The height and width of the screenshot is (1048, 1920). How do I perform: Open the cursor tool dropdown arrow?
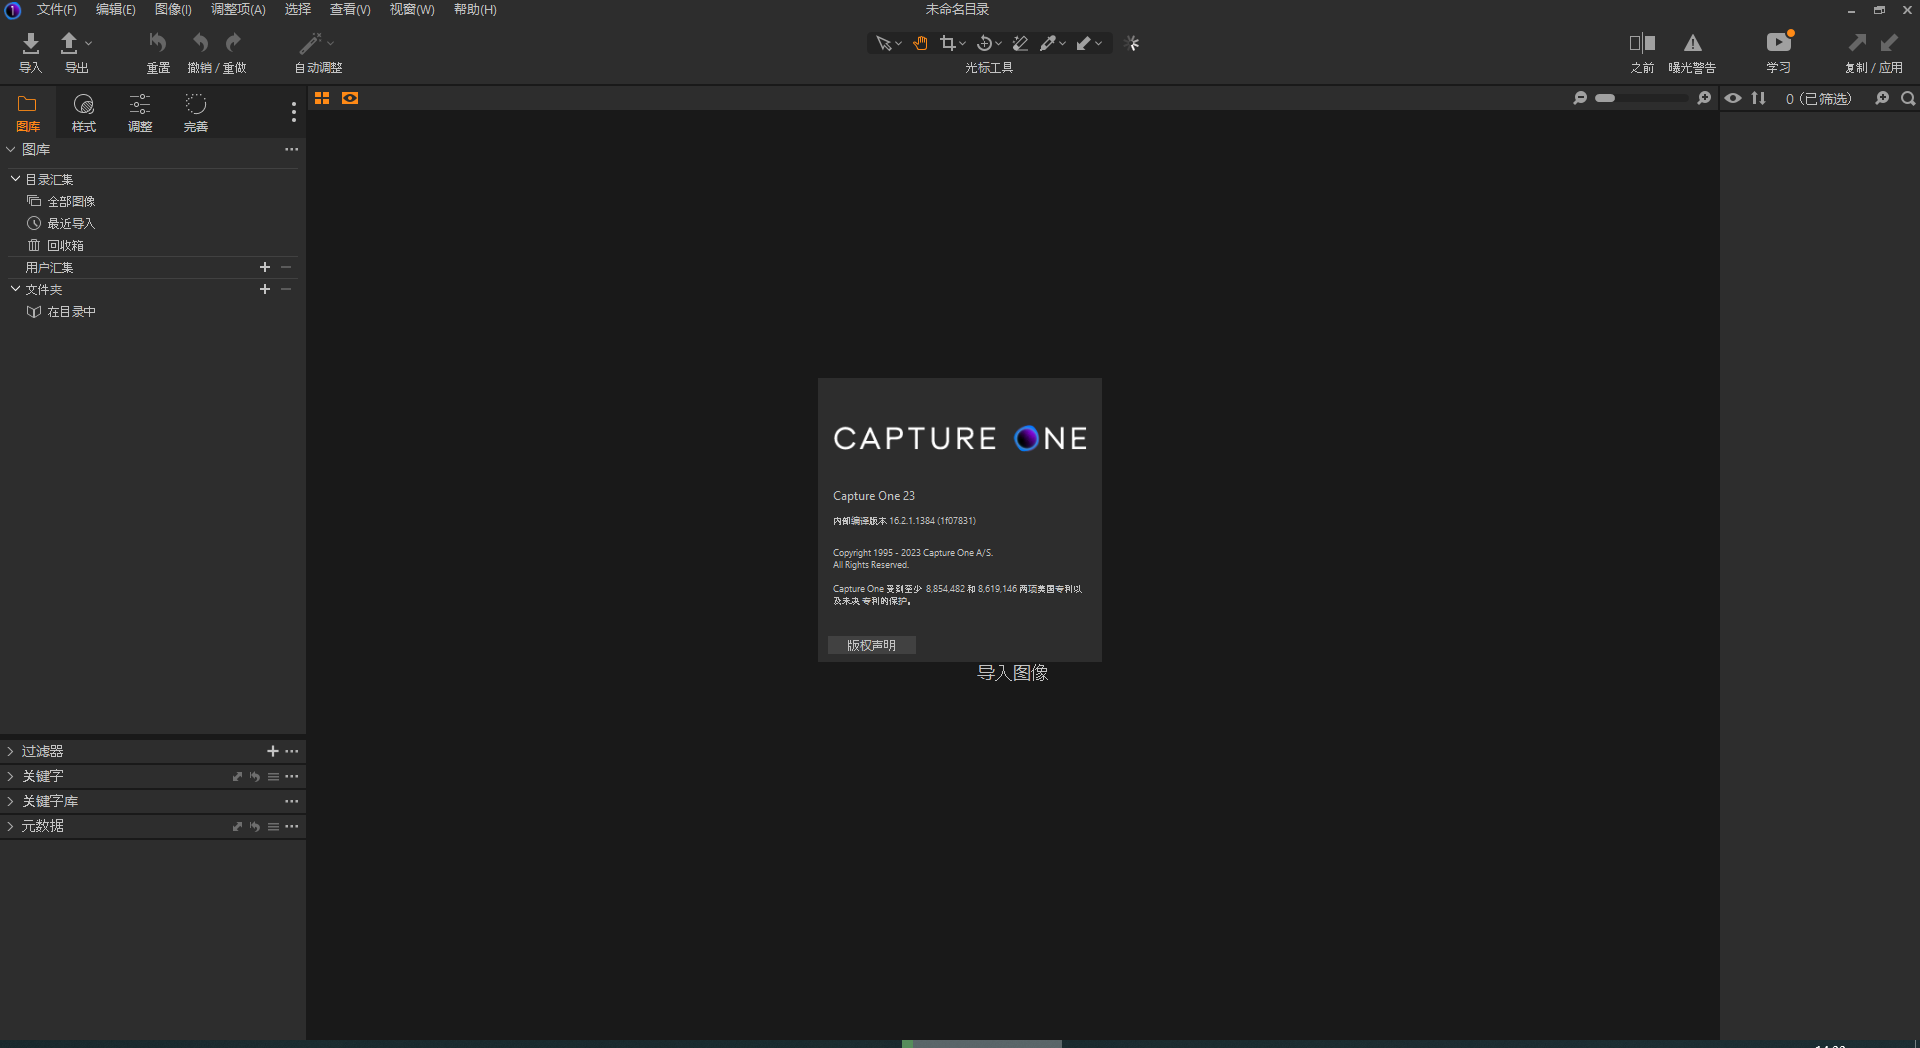pos(899,44)
